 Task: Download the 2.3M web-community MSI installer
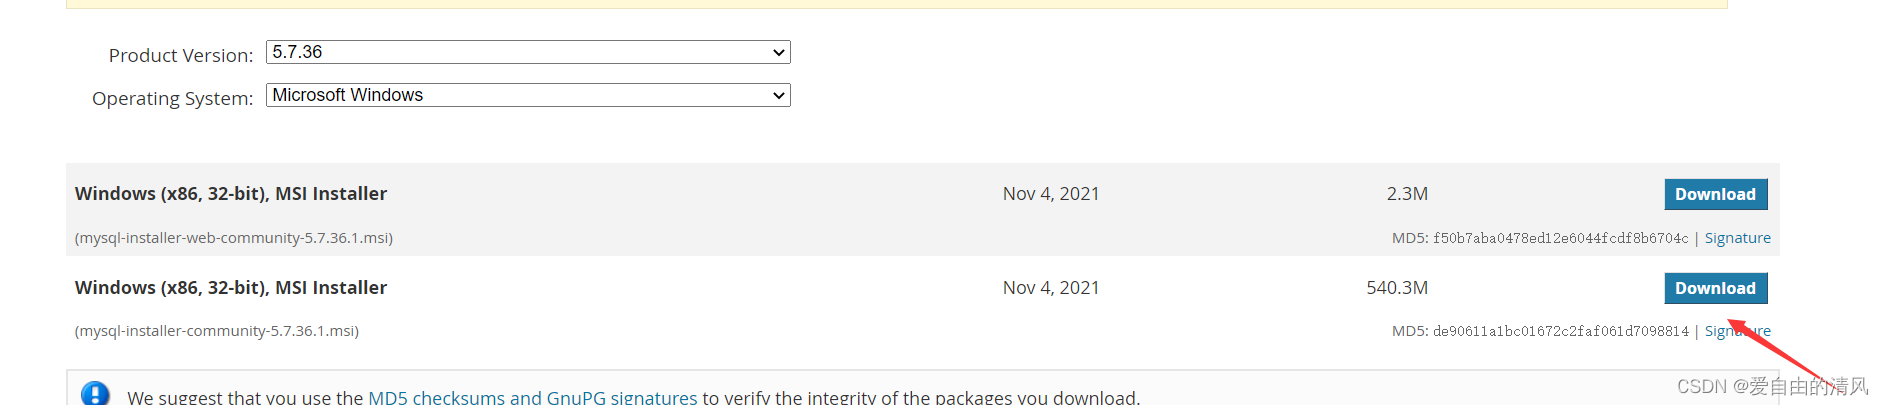pos(1715,194)
